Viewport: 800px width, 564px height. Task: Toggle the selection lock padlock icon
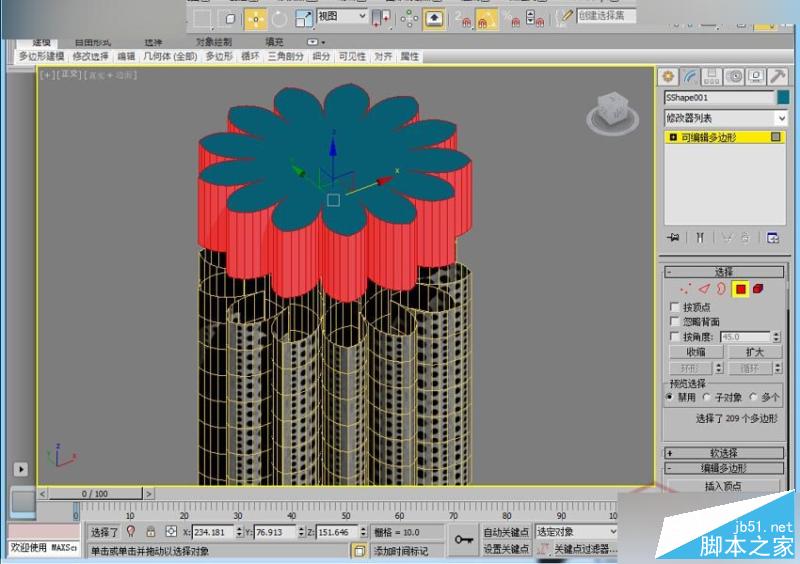[x=151, y=532]
